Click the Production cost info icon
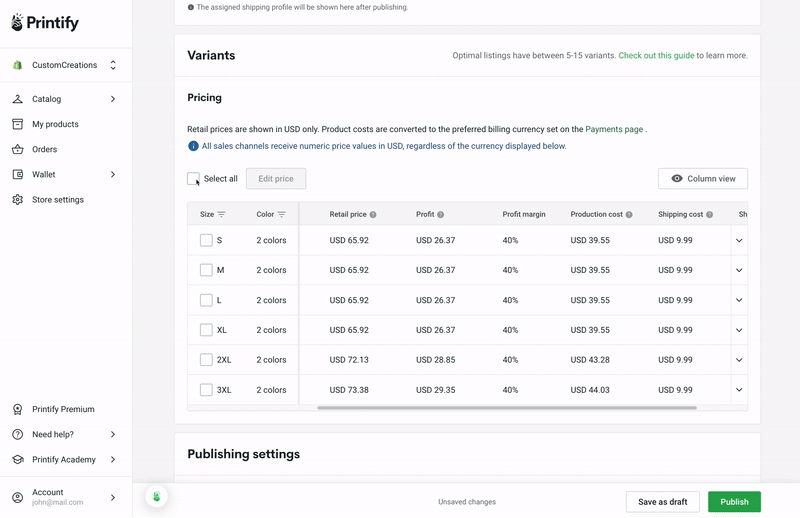800x518 pixels. [x=629, y=215]
